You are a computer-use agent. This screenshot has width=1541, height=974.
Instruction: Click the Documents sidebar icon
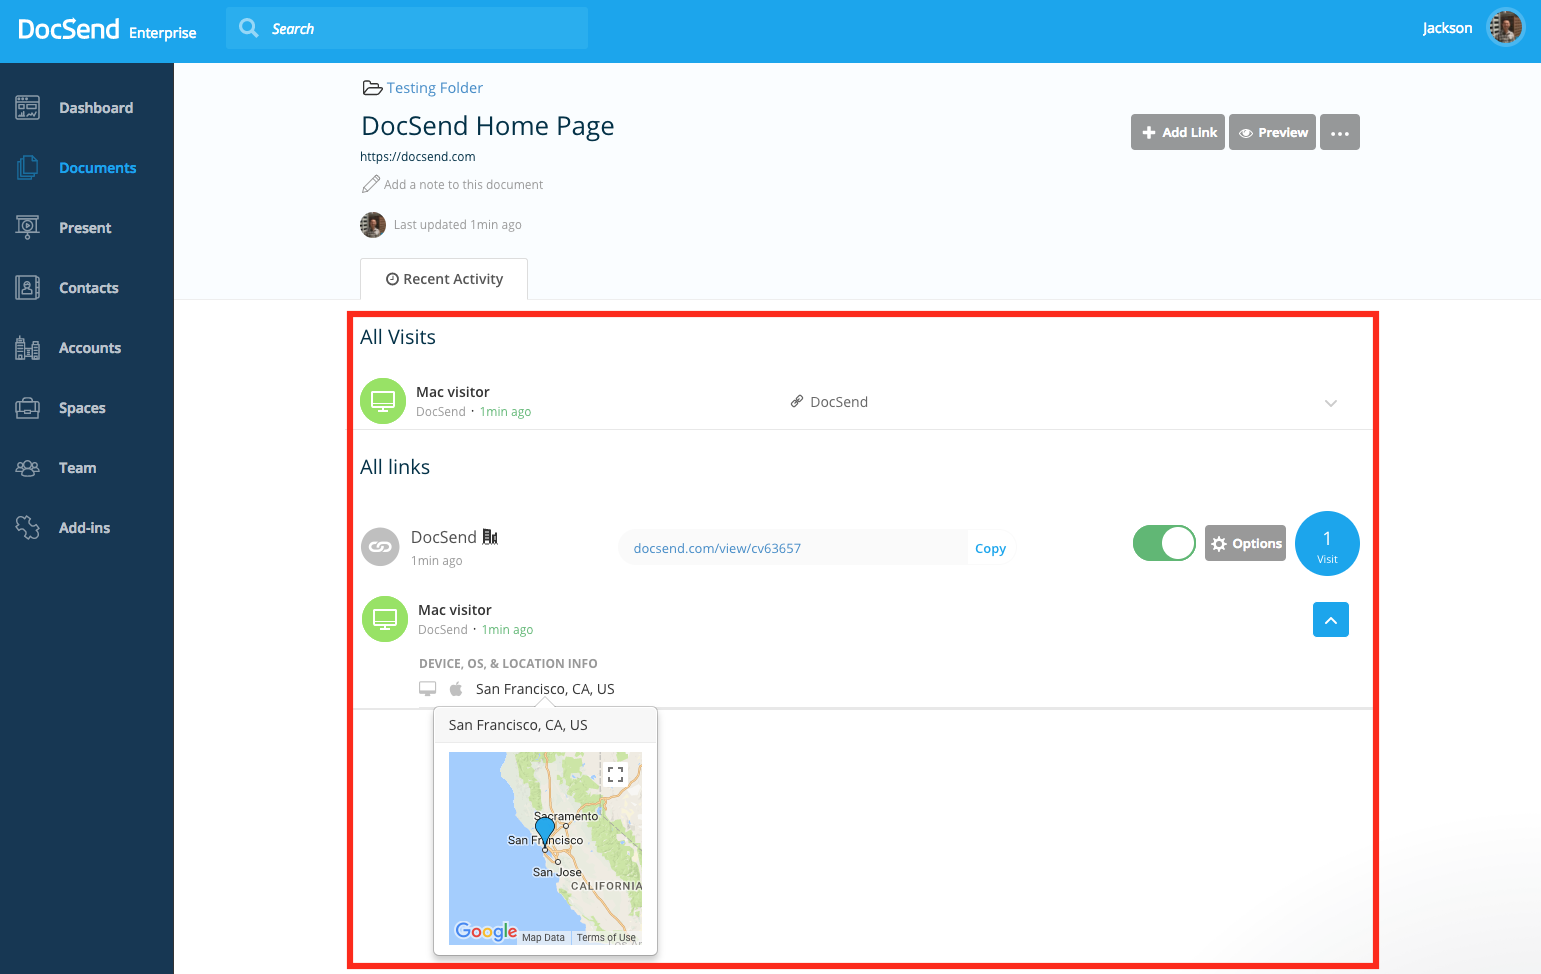(x=27, y=168)
